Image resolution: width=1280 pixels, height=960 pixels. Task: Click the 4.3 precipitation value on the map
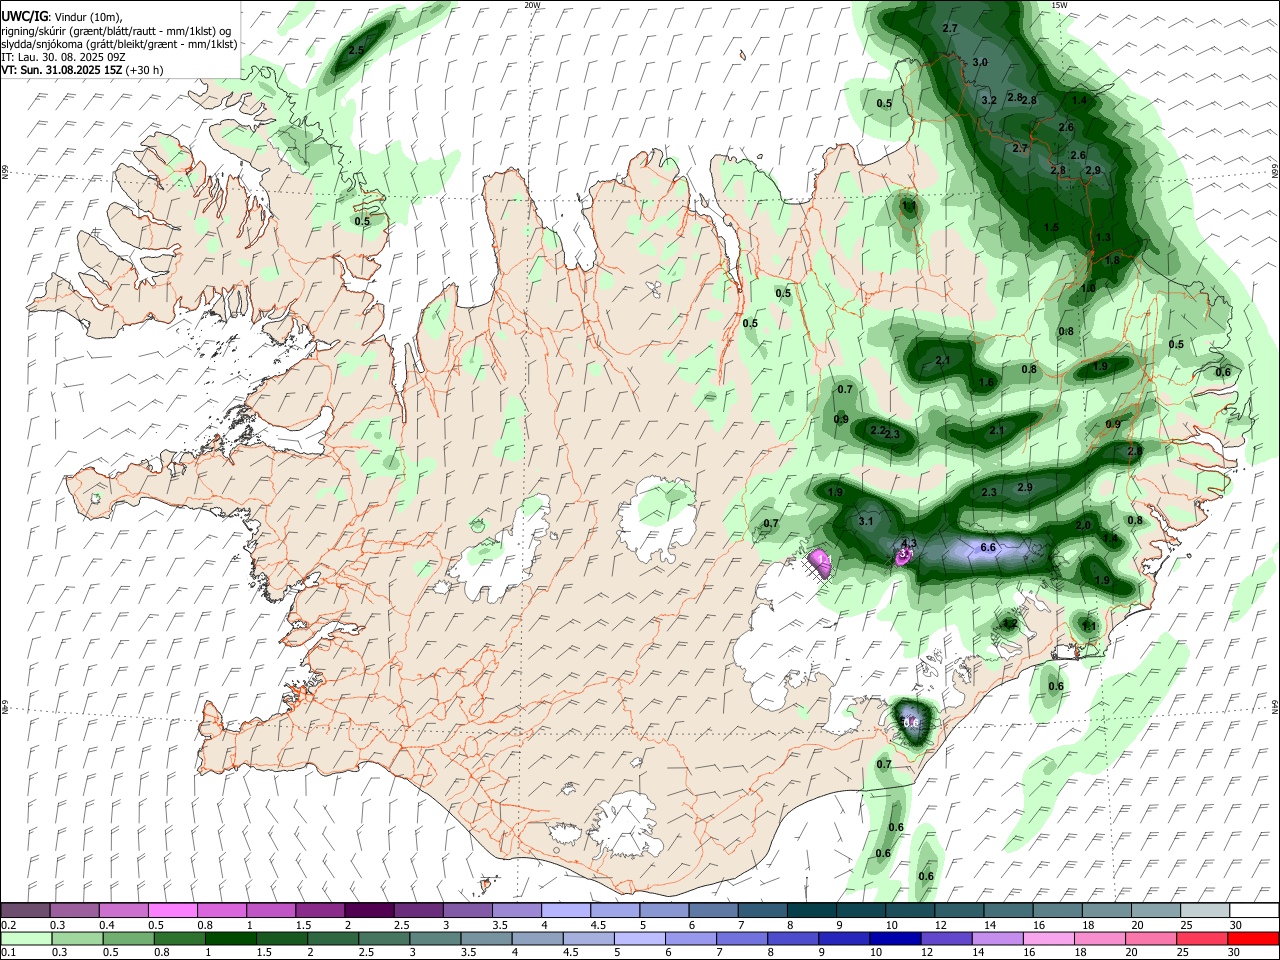pos(909,543)
